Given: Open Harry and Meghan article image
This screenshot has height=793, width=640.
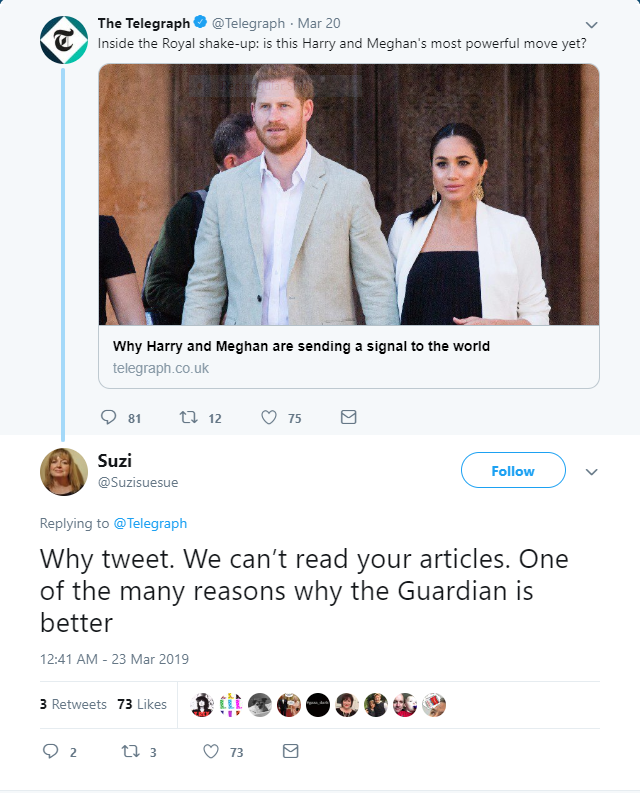Looking at the screenshot, I should pyautogui.click(x=349, y=195).
